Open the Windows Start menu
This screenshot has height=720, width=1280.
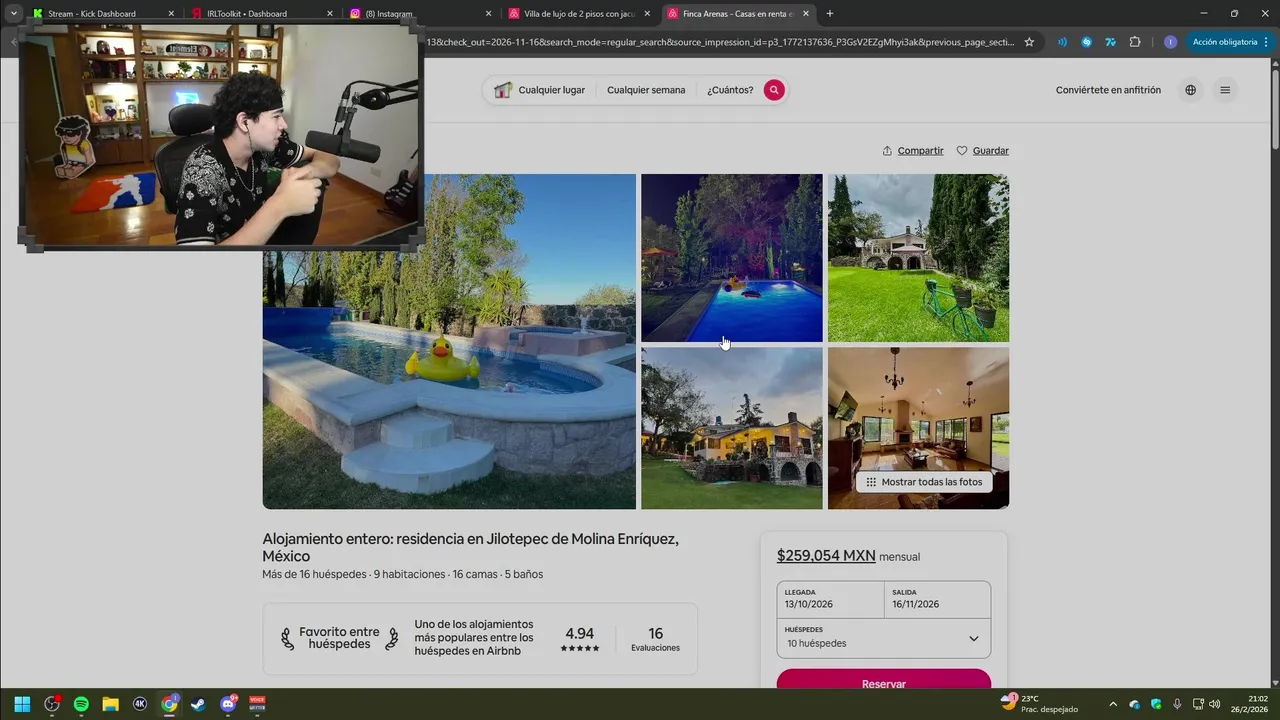[x=22, y=704]
